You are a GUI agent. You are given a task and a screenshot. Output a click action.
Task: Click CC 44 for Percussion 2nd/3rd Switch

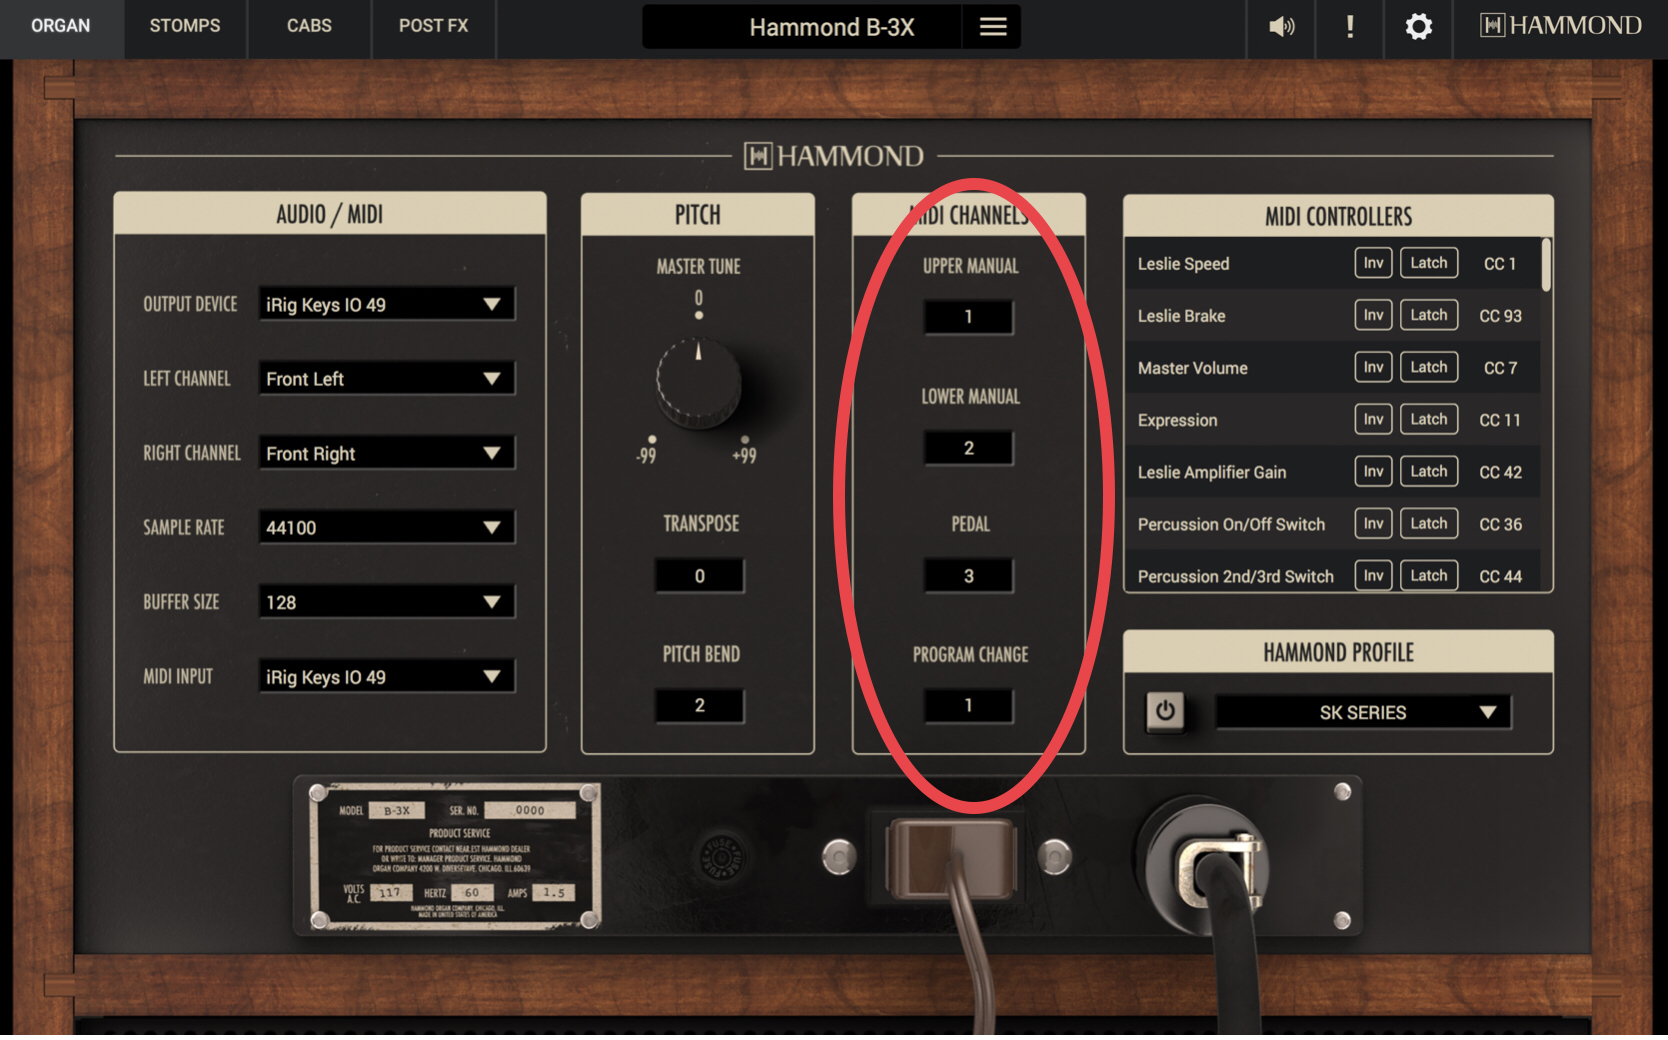(x=1500, y=576)
